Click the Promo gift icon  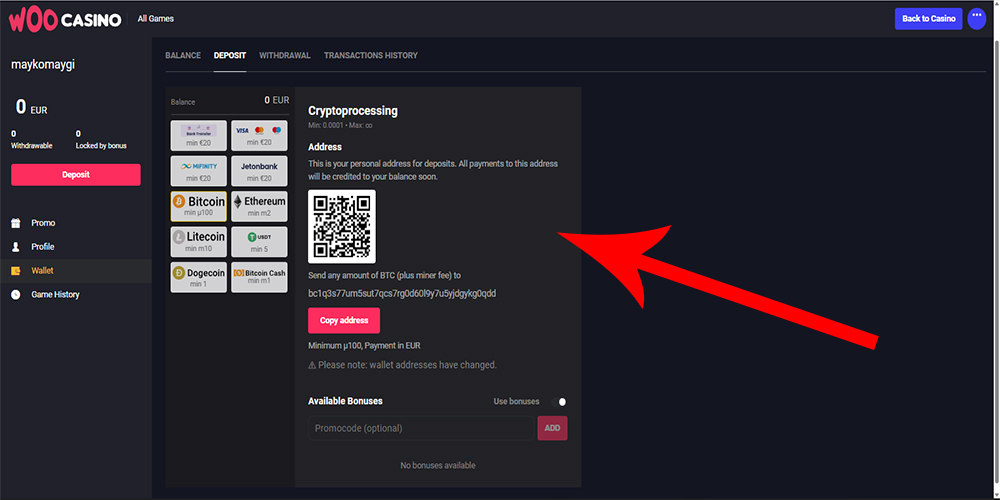16,223
